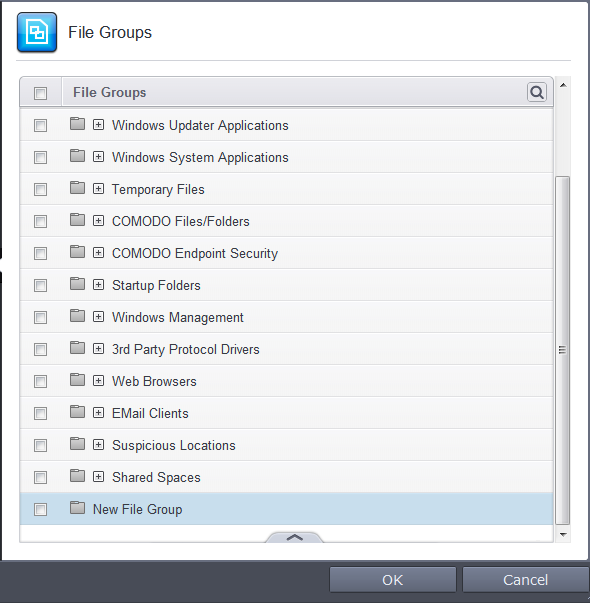Screen dimensions: 590x603
Task: Click the folder icon beside Shared Spaces
Action: (77, 476)
